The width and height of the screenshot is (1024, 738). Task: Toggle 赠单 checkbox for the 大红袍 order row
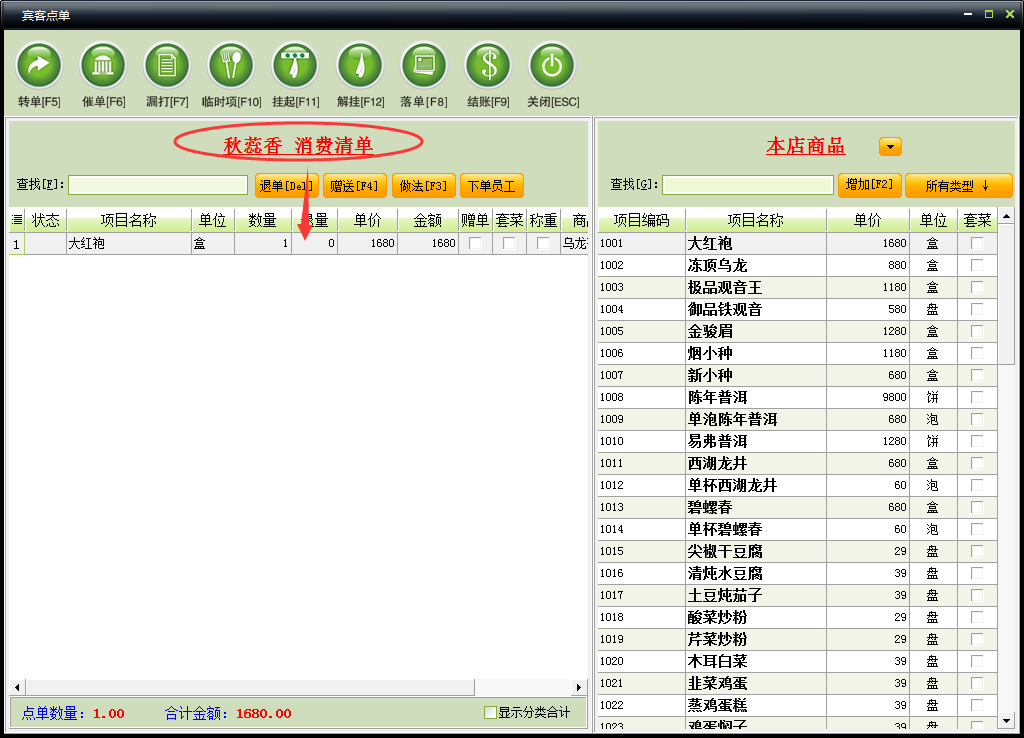coord(475,243)
